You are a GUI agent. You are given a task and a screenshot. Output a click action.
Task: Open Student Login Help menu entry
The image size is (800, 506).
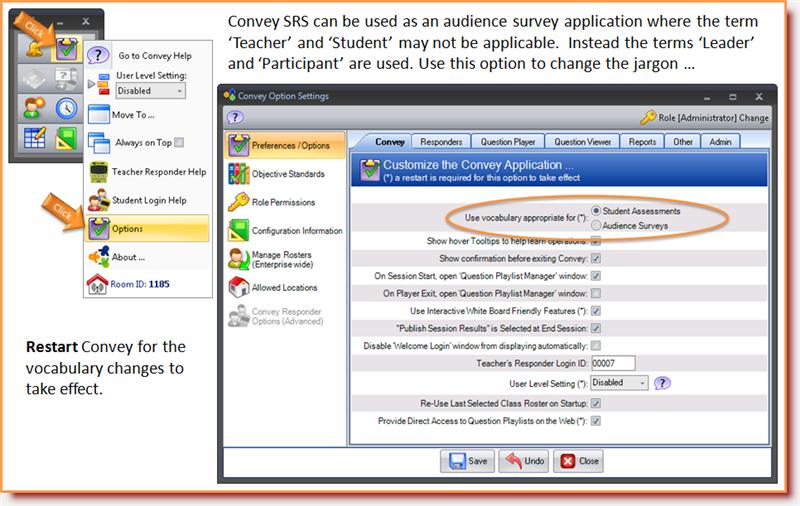pyautogui.click(x=147, y=200)
